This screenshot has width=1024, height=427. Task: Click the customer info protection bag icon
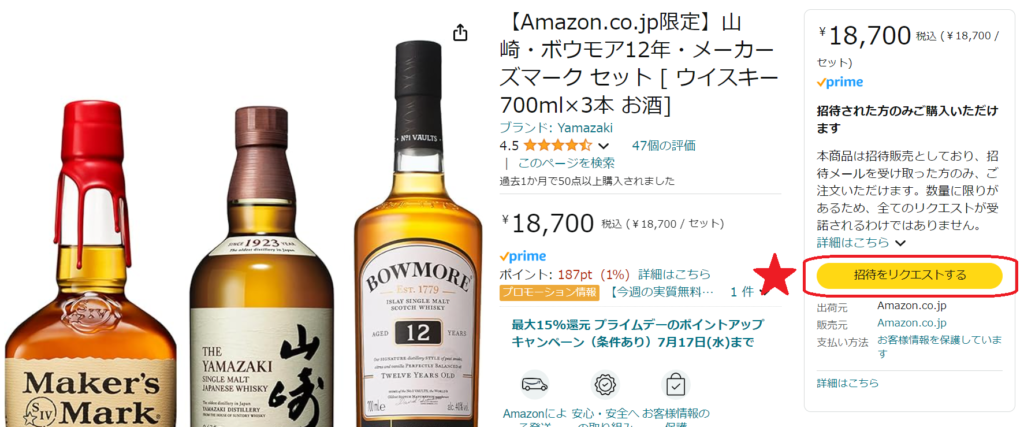pos(675,385)
